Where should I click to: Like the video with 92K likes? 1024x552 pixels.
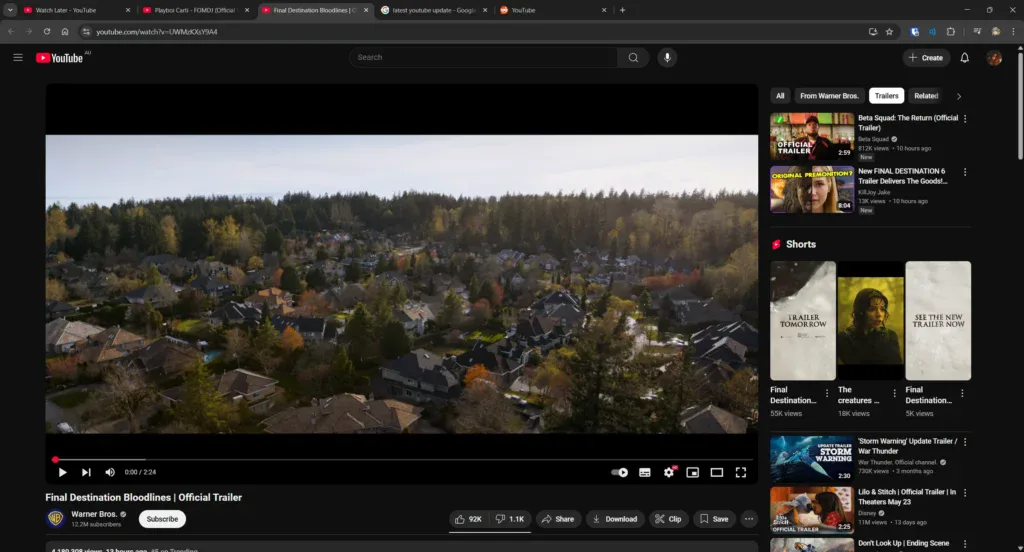click(x=468, y=519)
